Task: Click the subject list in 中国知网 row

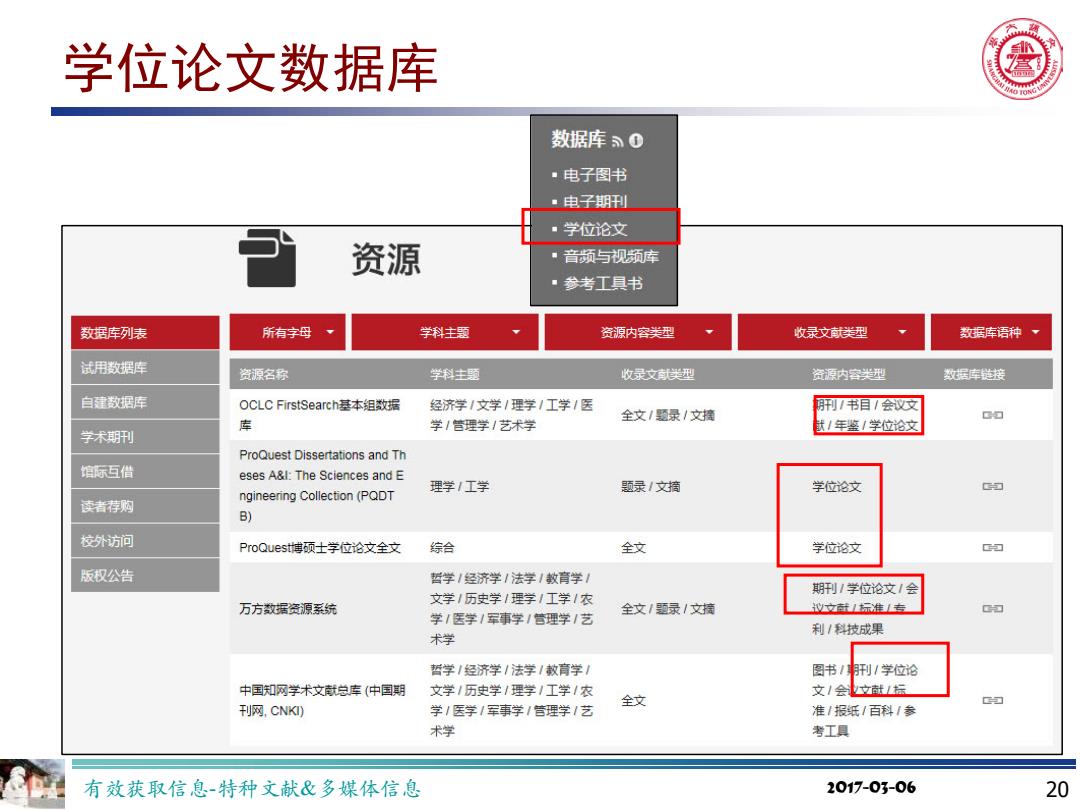Action: (511, 700)
